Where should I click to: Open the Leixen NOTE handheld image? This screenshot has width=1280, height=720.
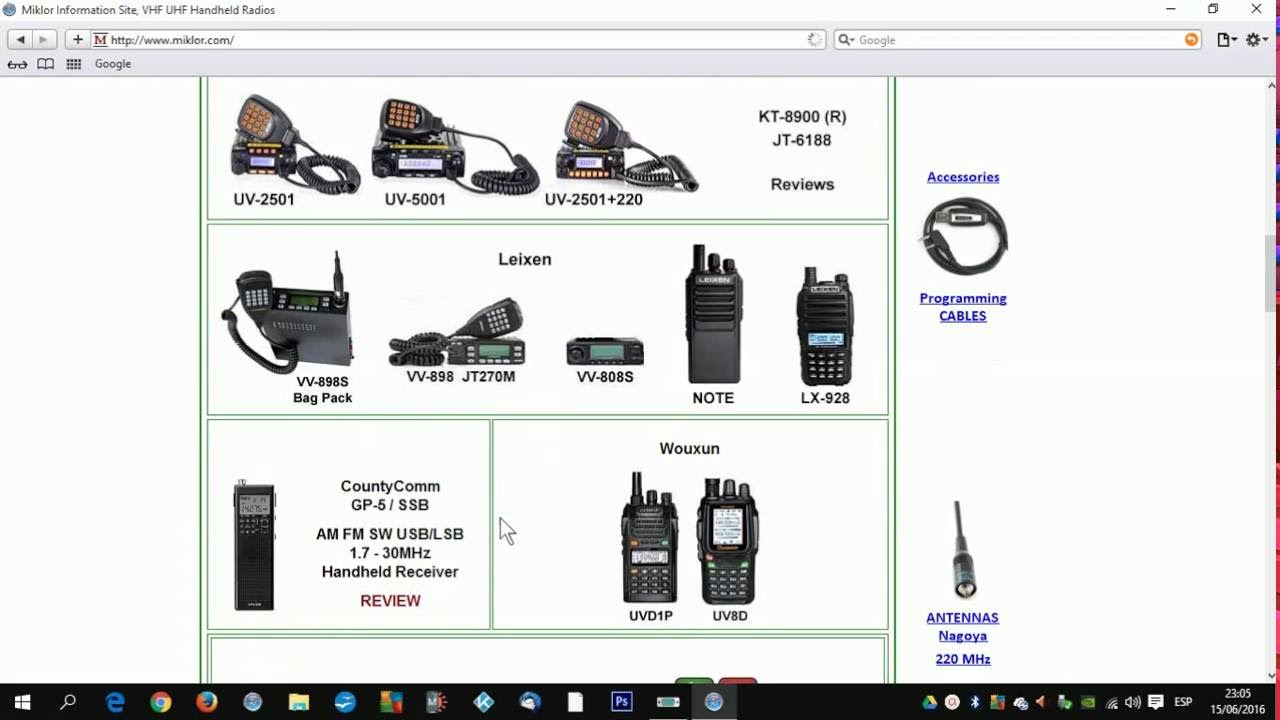(714, 314)
